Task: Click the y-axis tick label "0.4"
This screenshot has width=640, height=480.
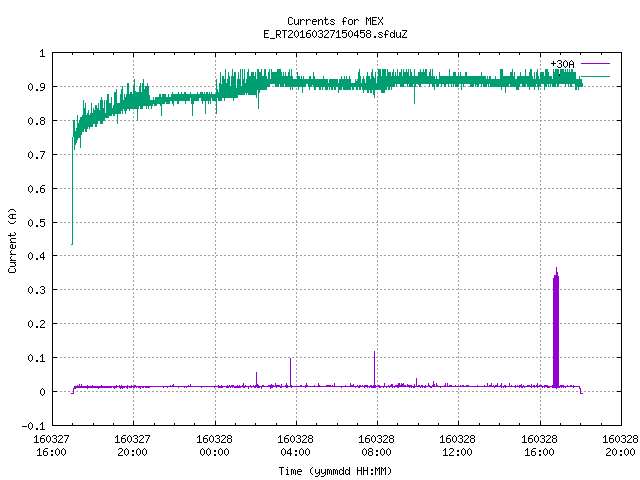Action: tap(36, 256)
